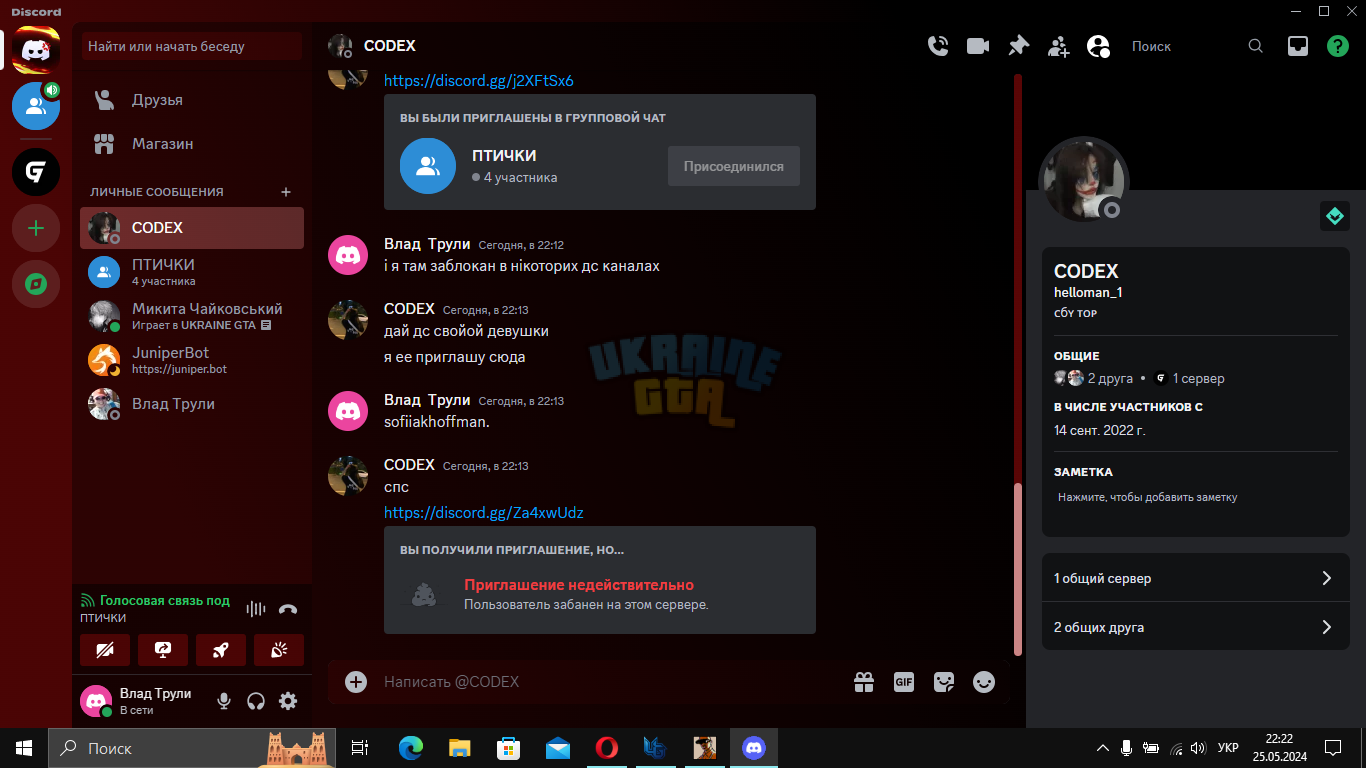The width and height of the screenshot is (1366, 768).
Task: Start an activity with rocket icon
Action: tap(221, 650)
